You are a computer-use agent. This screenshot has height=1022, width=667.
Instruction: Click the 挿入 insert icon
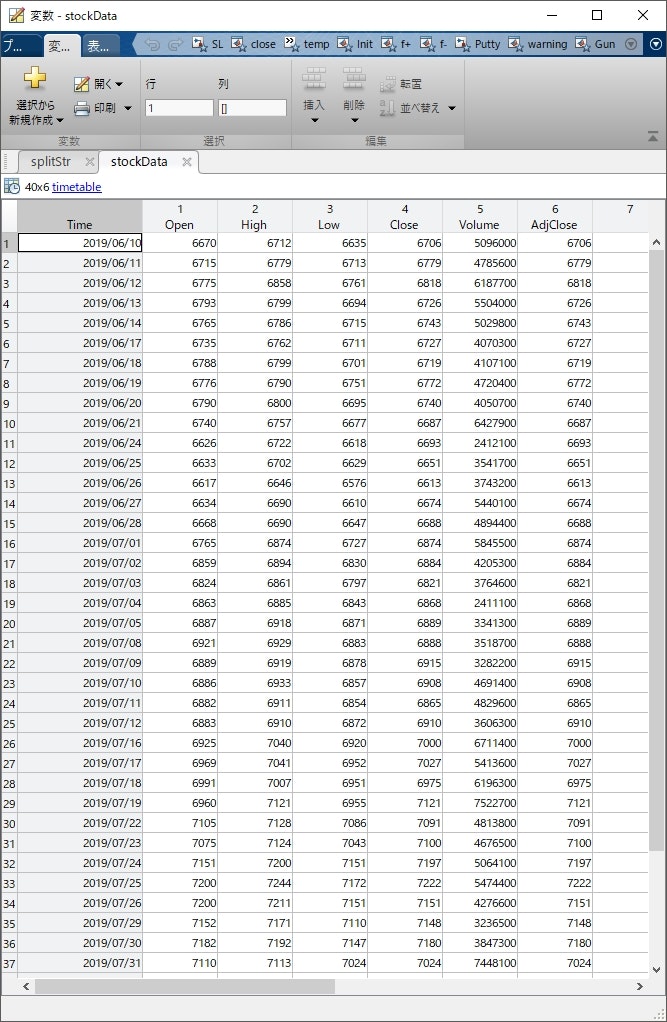pos(314,78)
